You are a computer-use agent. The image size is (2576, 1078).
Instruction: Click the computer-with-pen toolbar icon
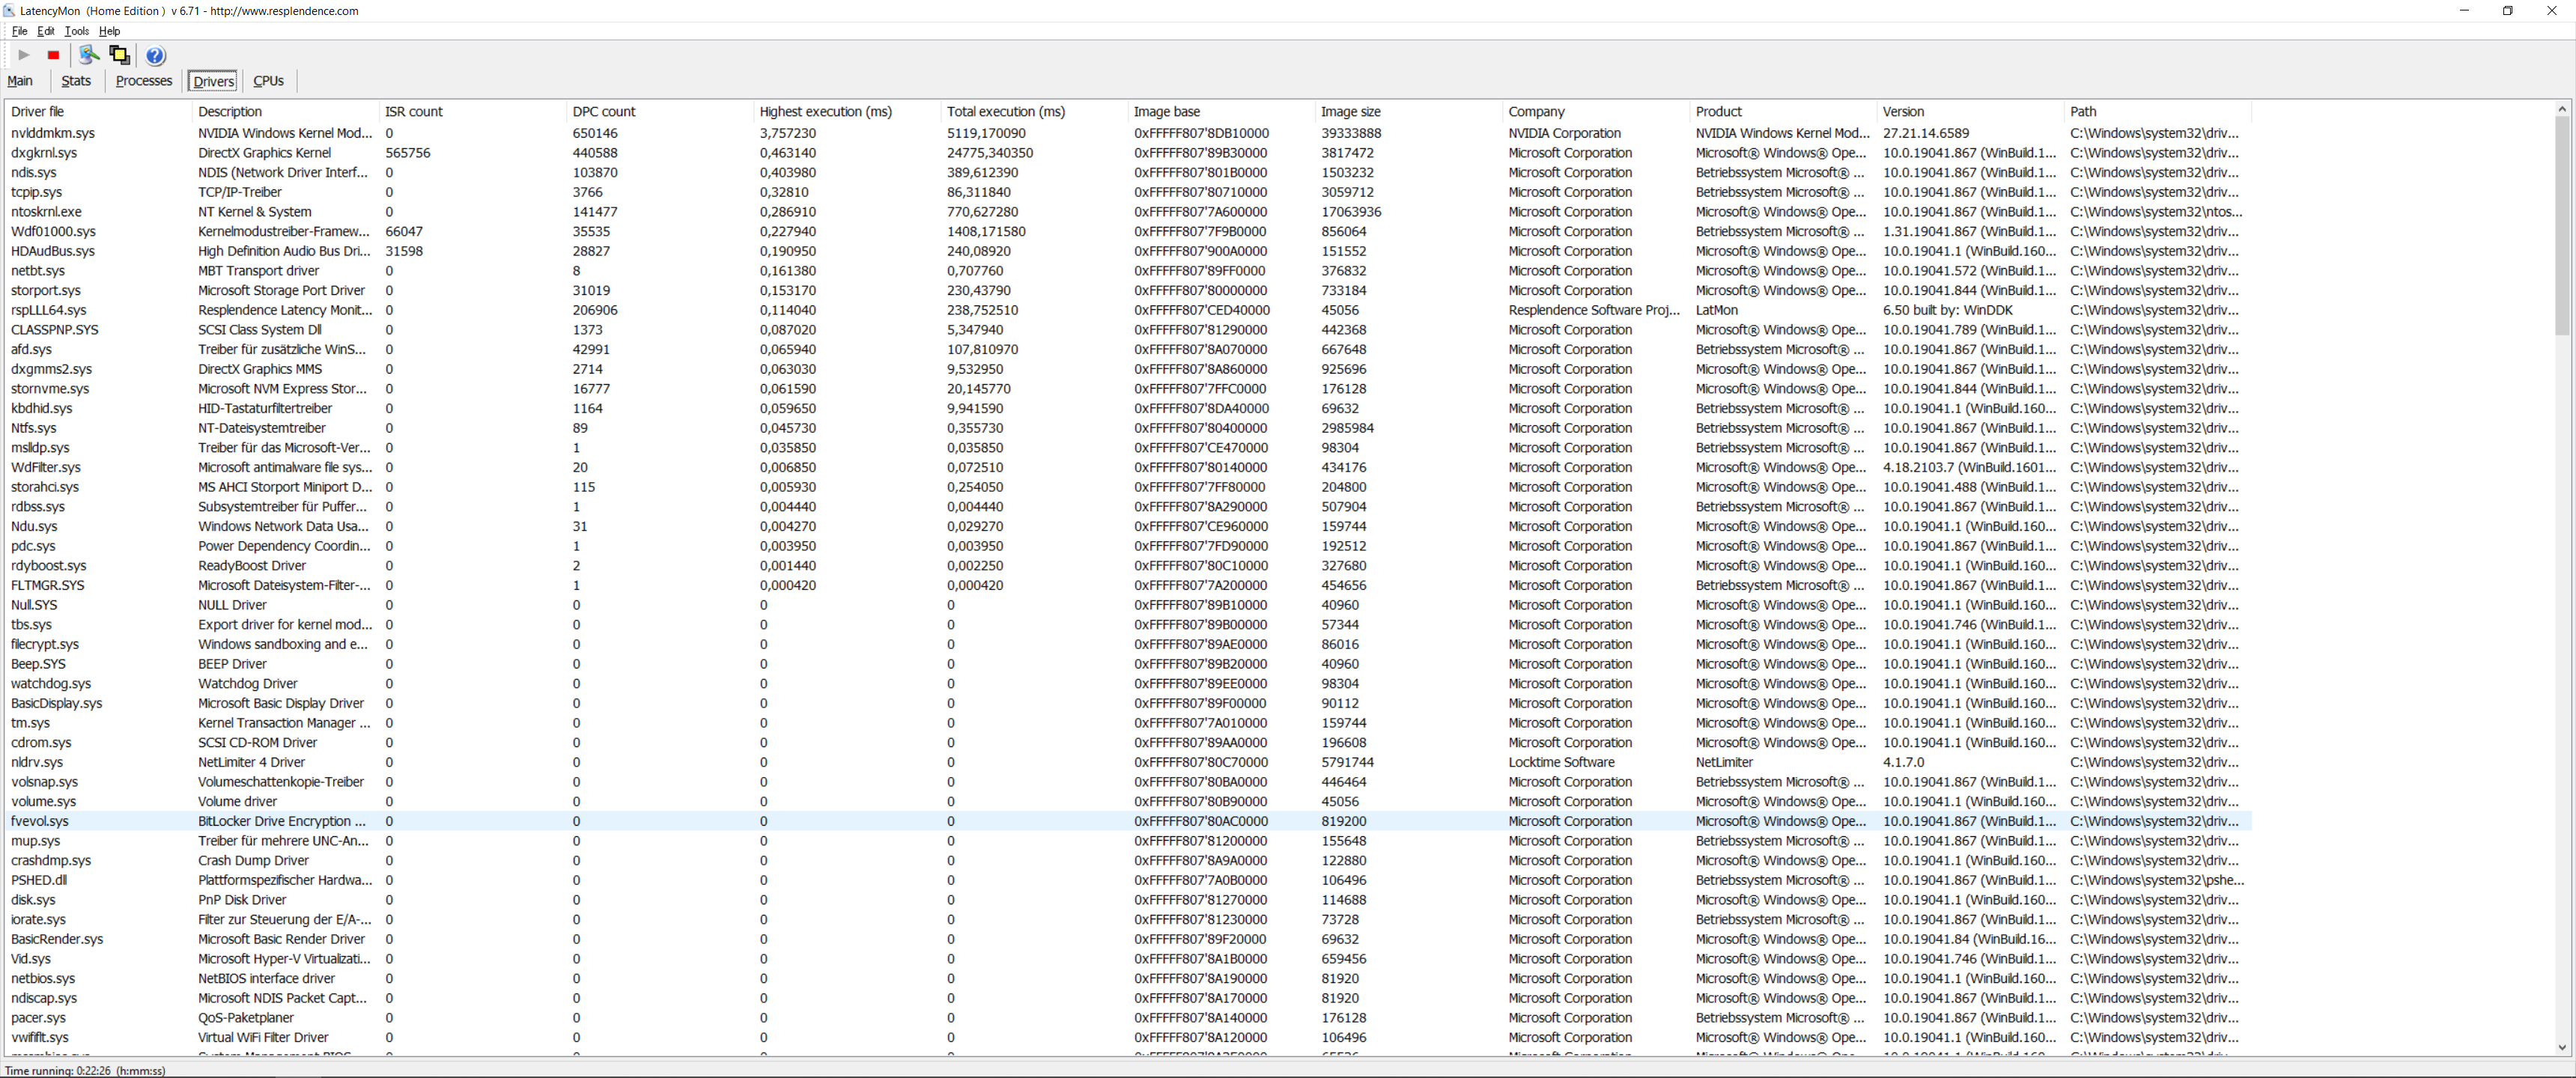click(x=89, y=55)
